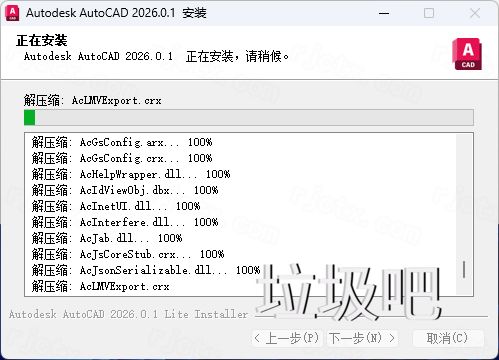499x360 pixels.
Task: Select last log line AcLMVExport.crx
Action: (x=101, y=287)
